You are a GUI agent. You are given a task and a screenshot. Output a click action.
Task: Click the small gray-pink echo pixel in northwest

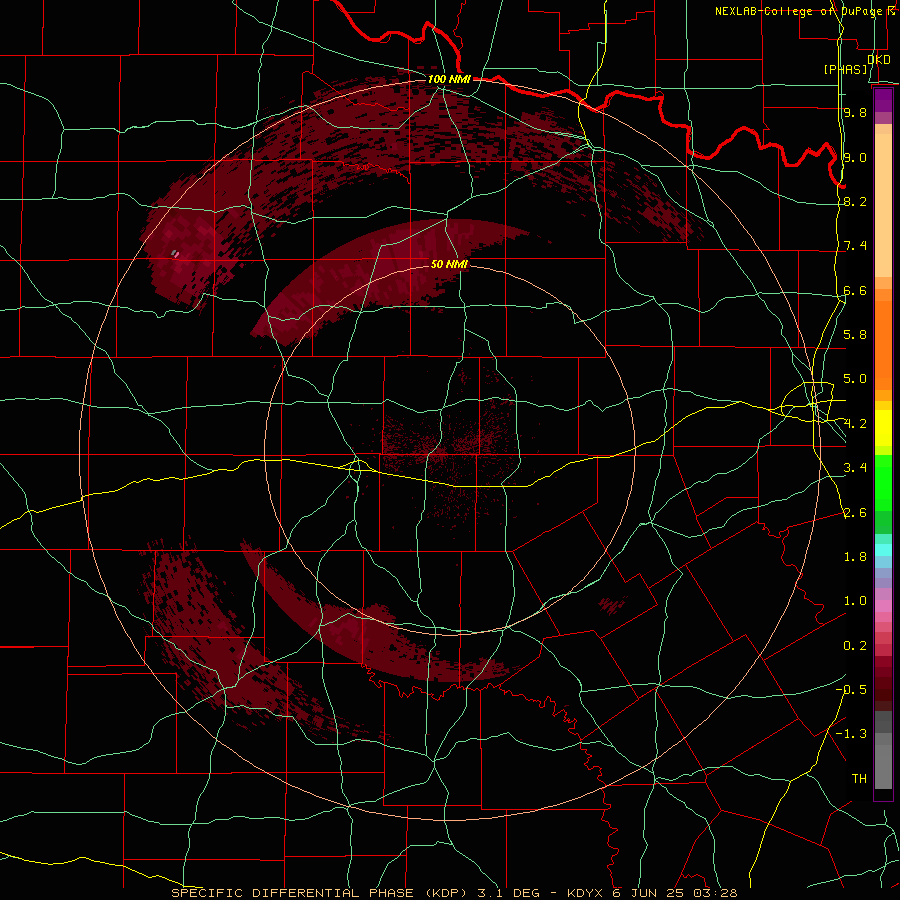tap(176, 253)
